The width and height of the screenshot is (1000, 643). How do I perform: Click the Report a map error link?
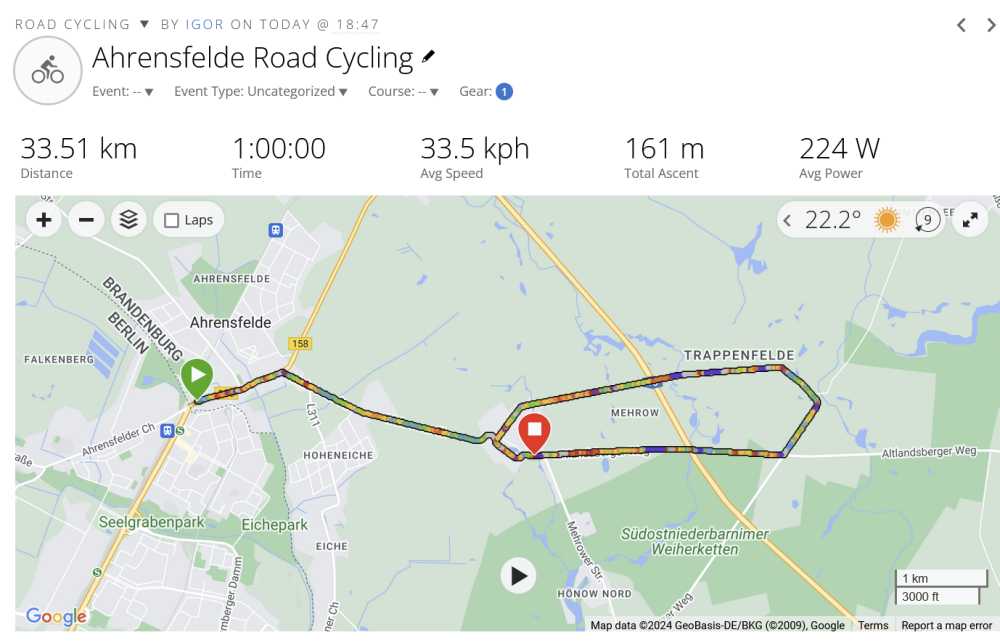(x=946, y=626)
